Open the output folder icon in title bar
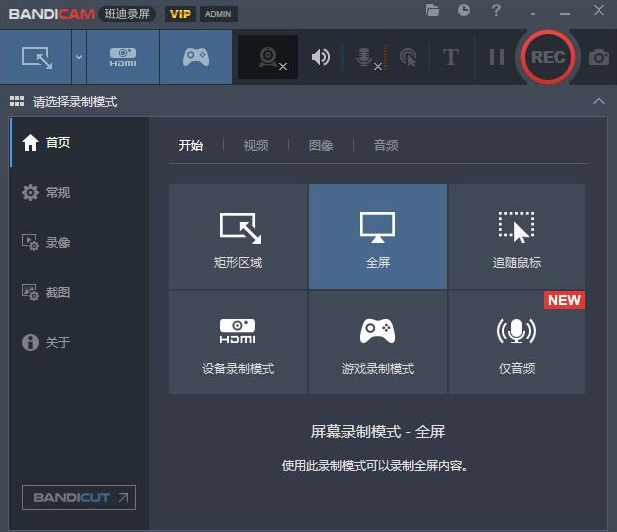Screen dimensions: 617x532 [x=432, y=11]
